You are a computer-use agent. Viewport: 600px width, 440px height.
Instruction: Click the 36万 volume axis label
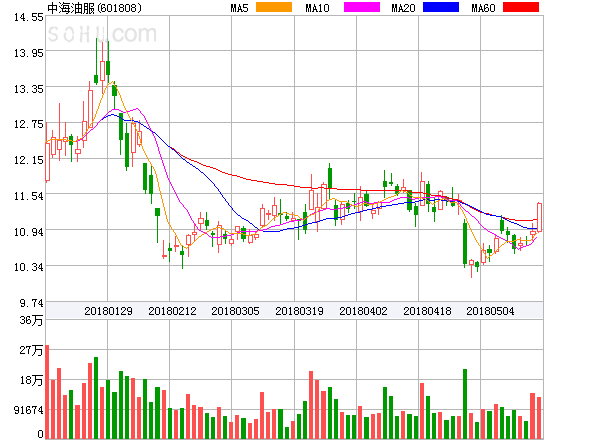click(x=31, y=320)
